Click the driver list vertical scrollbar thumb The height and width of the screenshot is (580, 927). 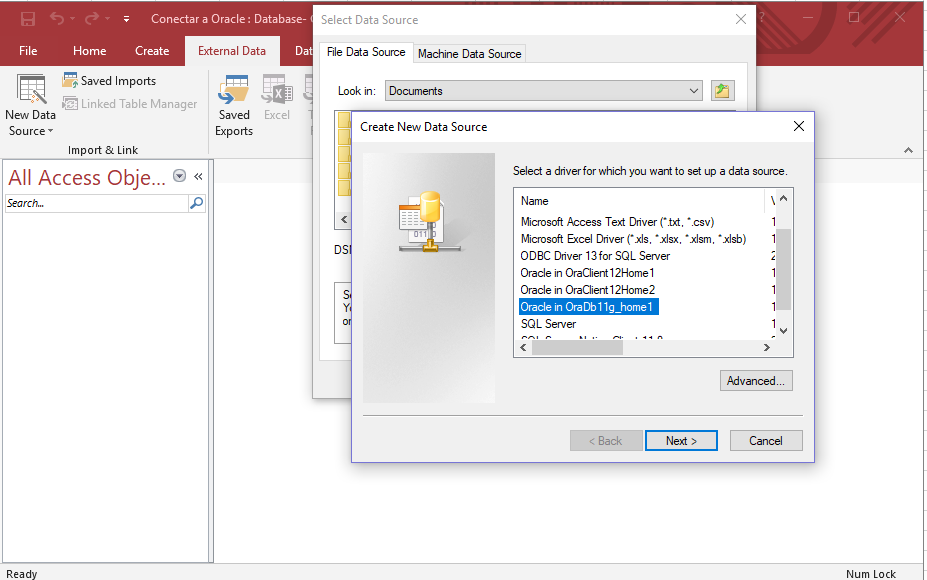click(x=783, y=269)
